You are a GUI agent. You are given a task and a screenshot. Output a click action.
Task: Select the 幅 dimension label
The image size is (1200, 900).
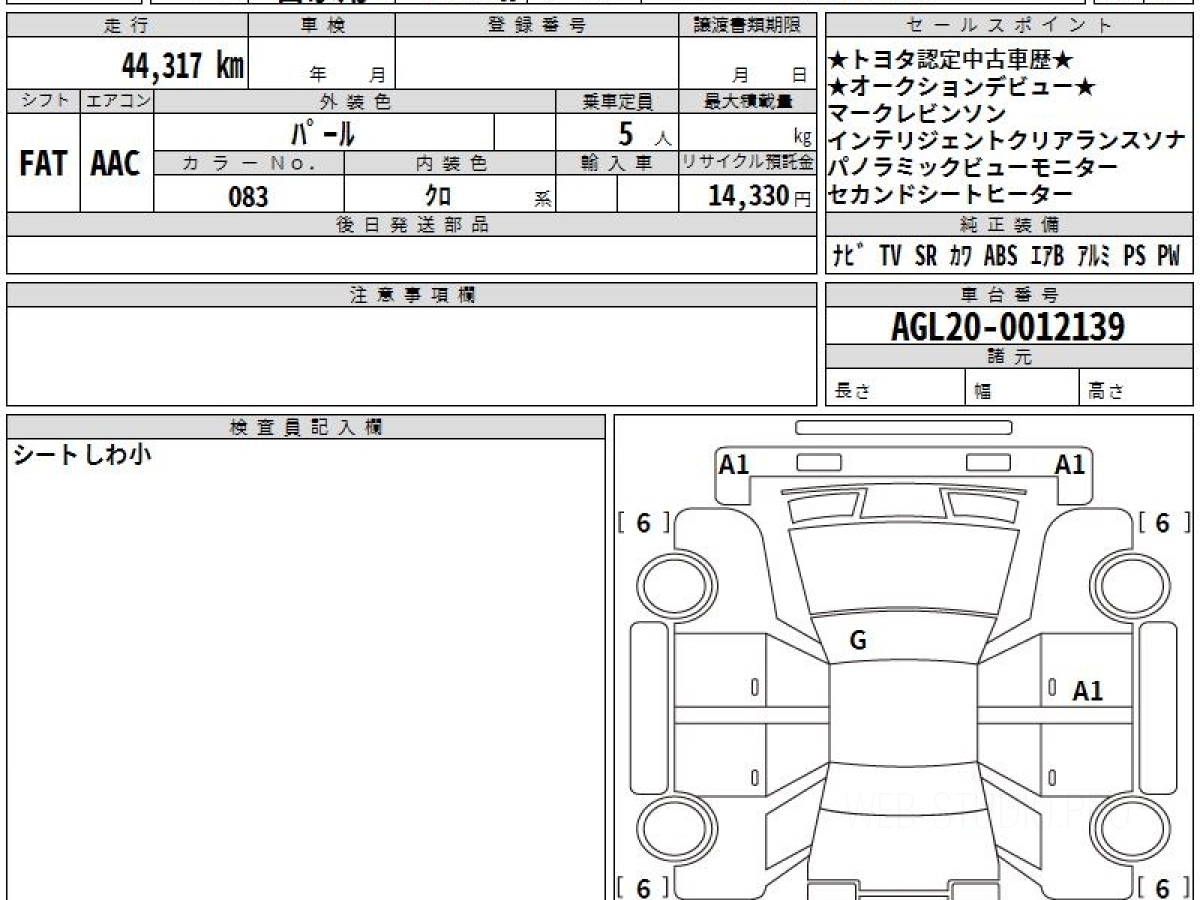(983, 392)
